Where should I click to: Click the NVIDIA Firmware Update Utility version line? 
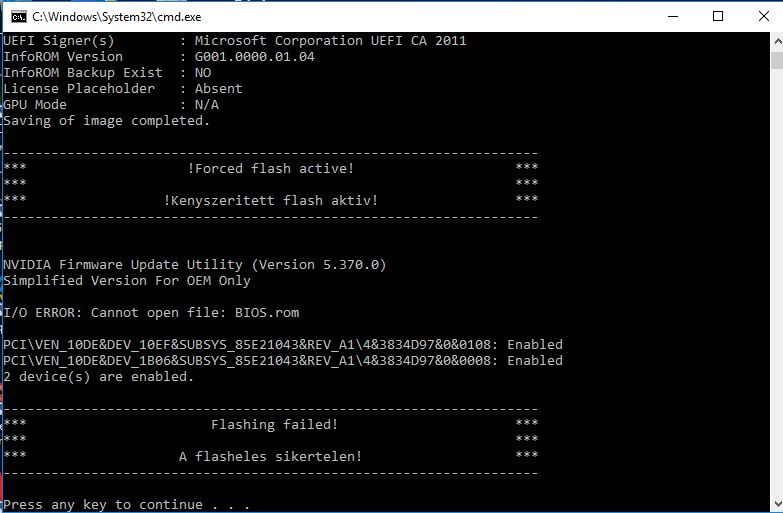[195, 265]
